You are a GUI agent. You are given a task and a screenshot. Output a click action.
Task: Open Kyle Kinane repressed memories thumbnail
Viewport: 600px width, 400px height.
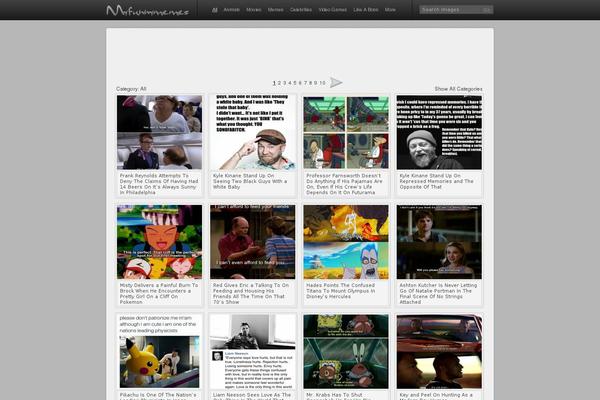pos(439,132)
